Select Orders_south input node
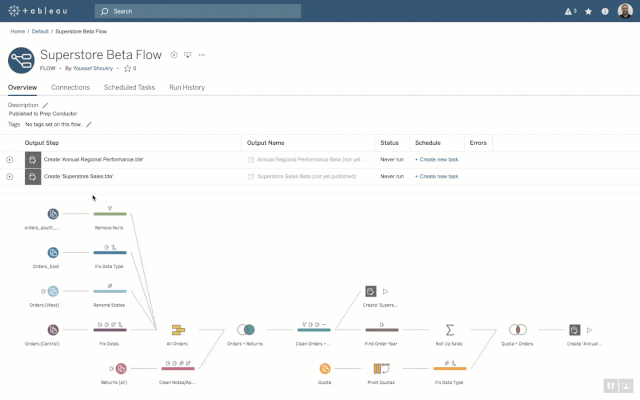This screenshot has width=640, height=400. [53, 214]
